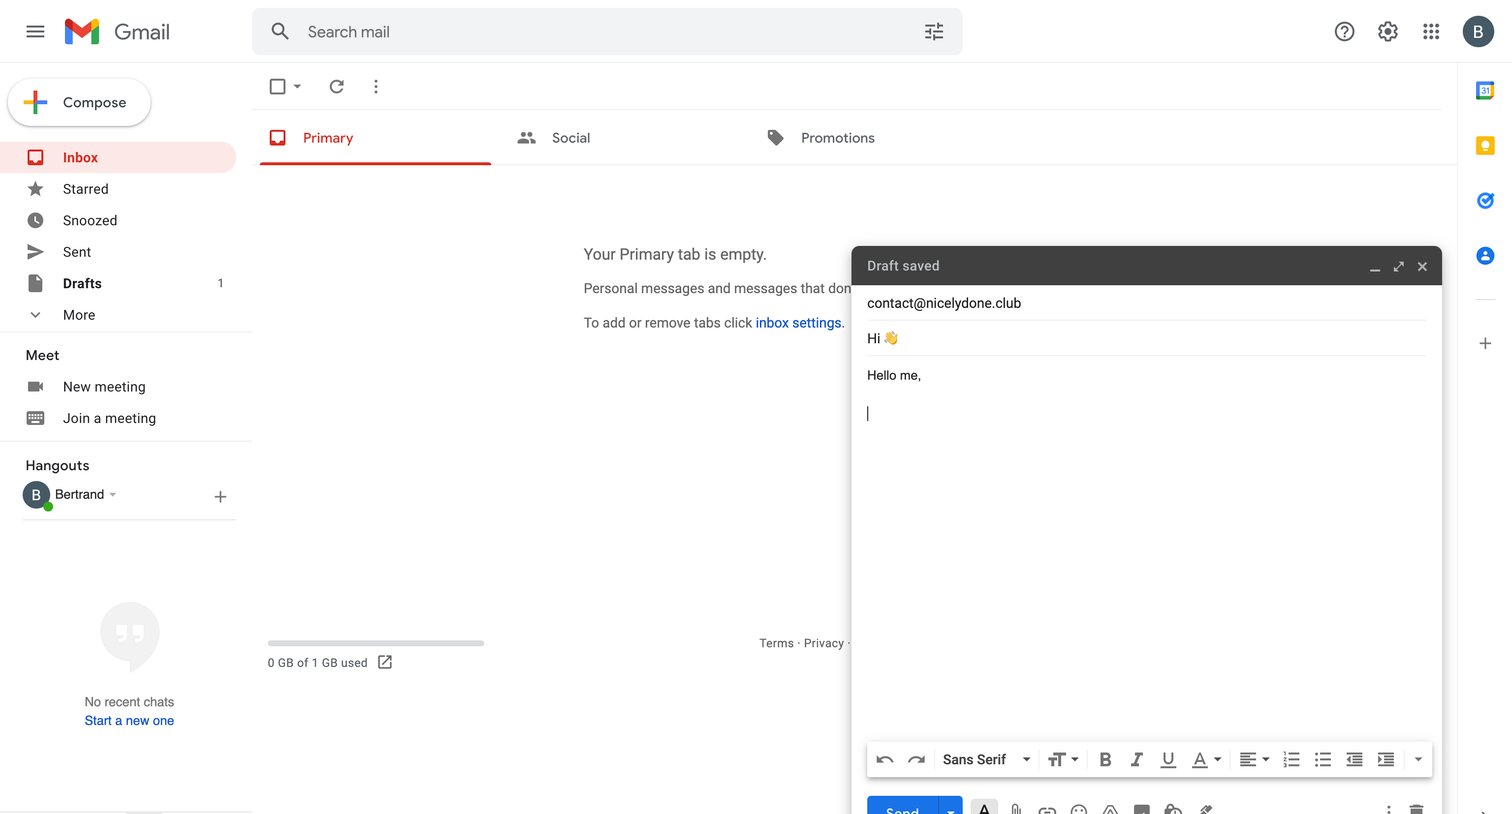The width and height of the screenshot is (1512, 814).
Task: Start a new Hangouts conversation plus icon
Action: pos(220,497)
